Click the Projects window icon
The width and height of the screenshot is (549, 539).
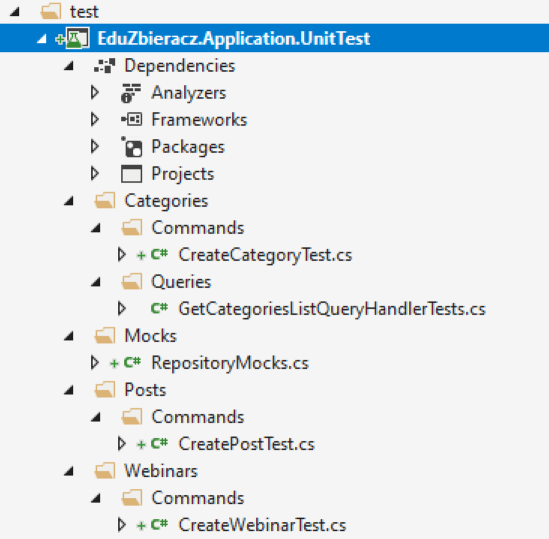coord(132,174)
